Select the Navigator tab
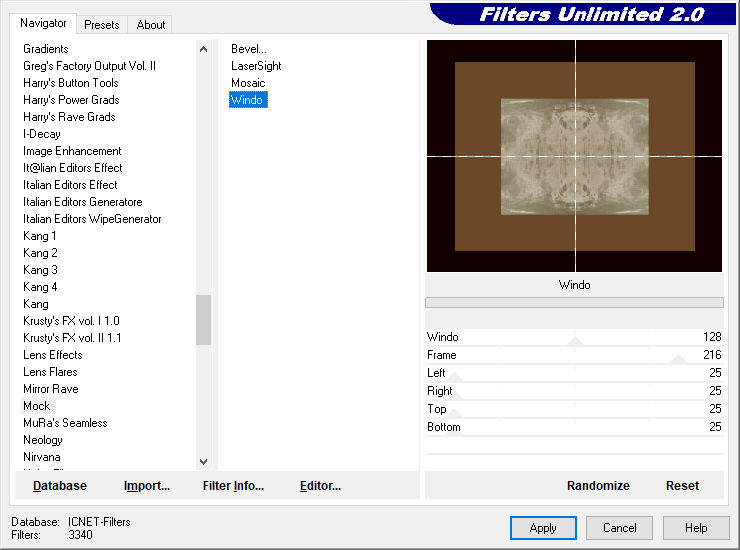This screenshot has height=550, width=740. (x=43, y=23)
